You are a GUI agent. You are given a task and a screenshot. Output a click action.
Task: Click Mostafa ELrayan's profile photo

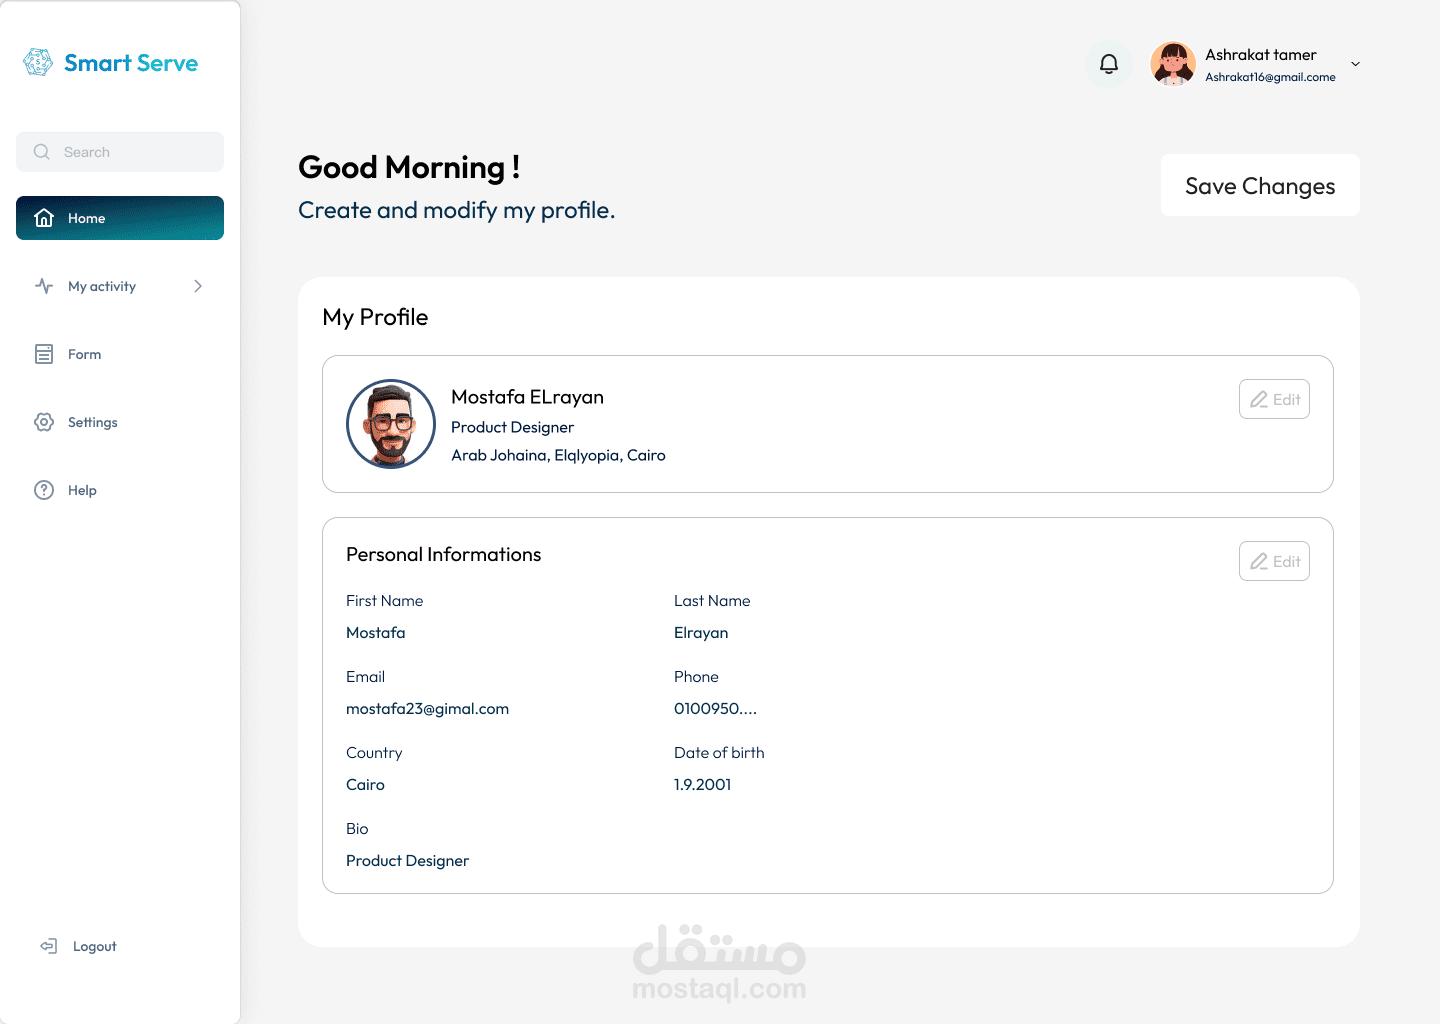(391, 424)
